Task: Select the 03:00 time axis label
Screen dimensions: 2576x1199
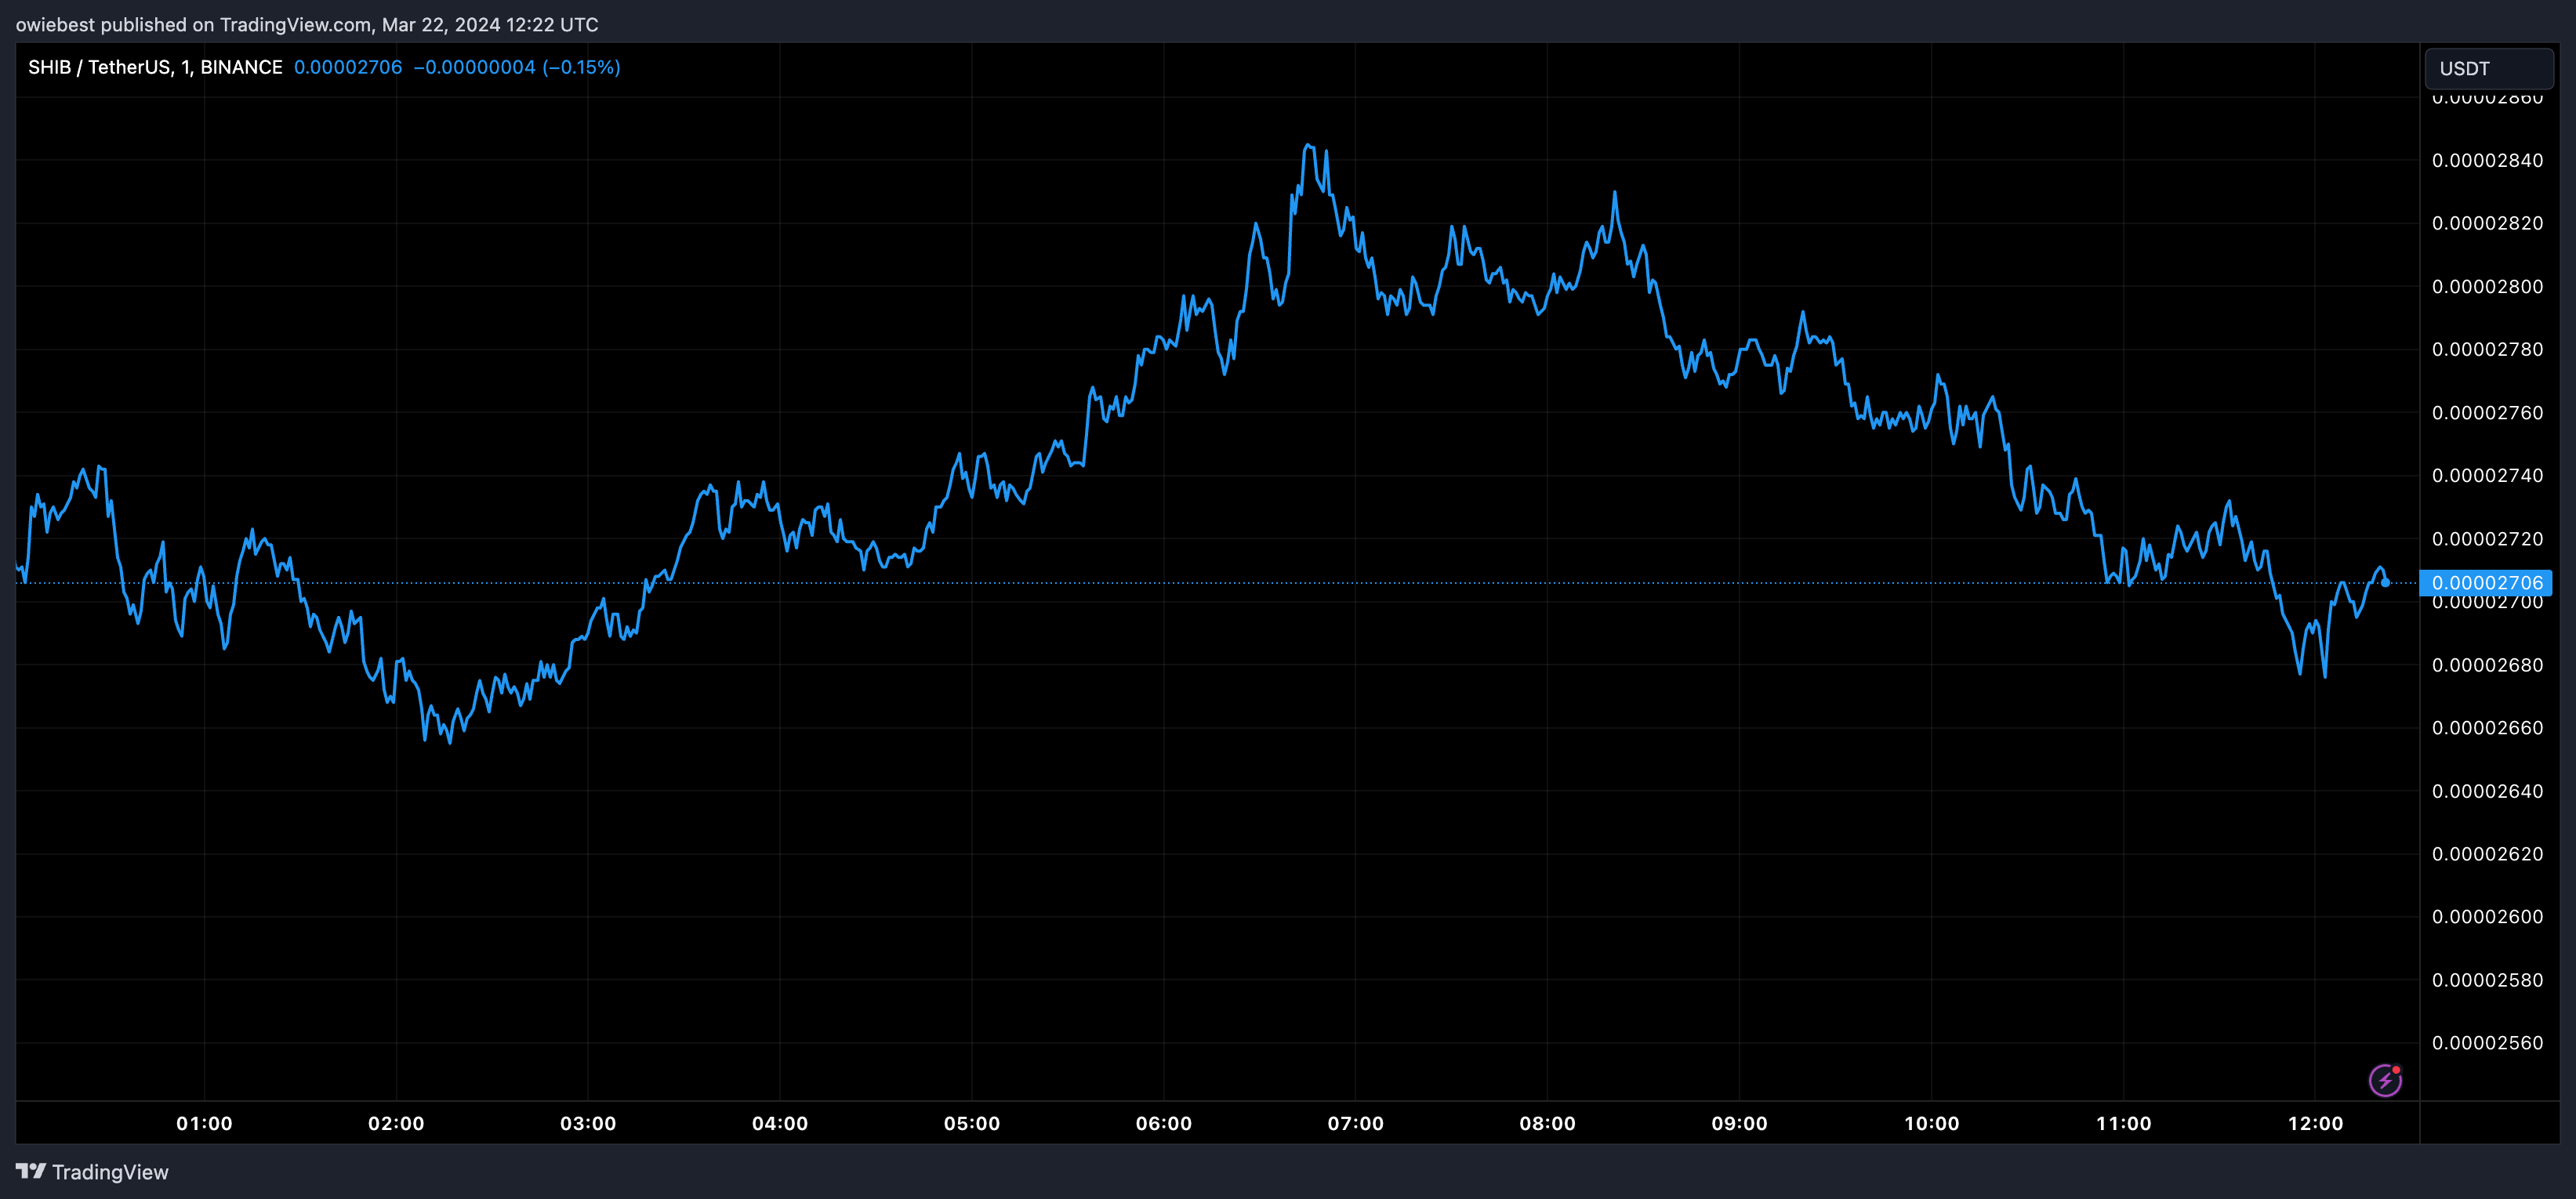Action: tap(588, 1123)
